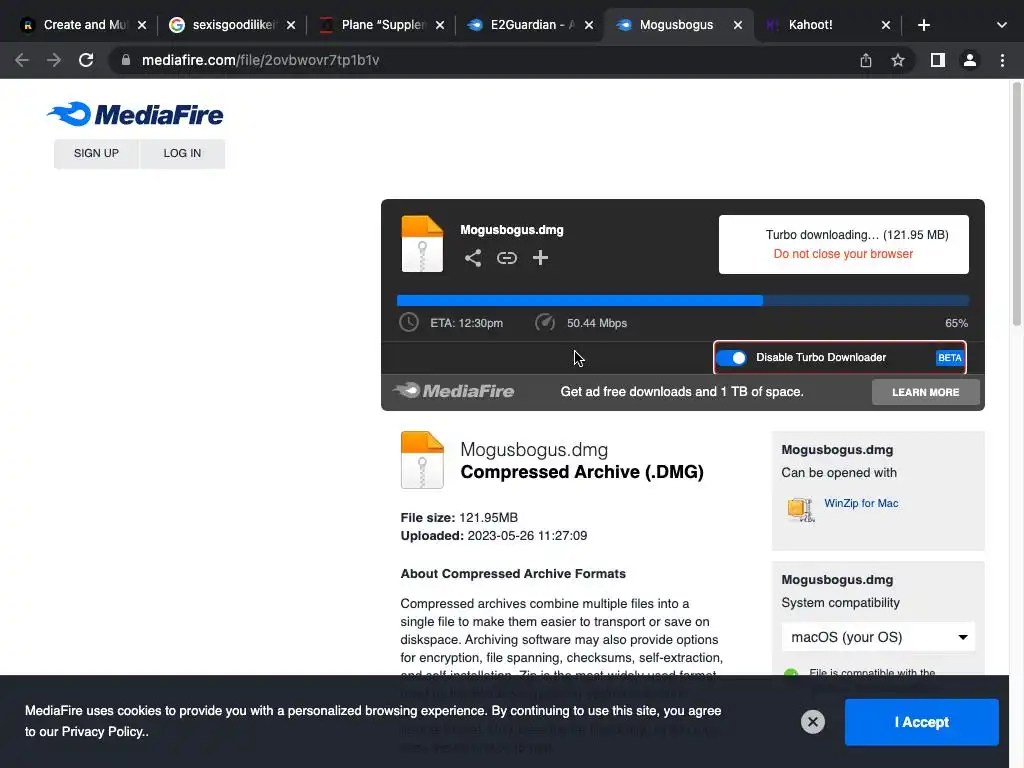Viewport: 1024px width, 768px height.
Task: Click the page vertical scrollbar
Action: tap(1017, 203)
